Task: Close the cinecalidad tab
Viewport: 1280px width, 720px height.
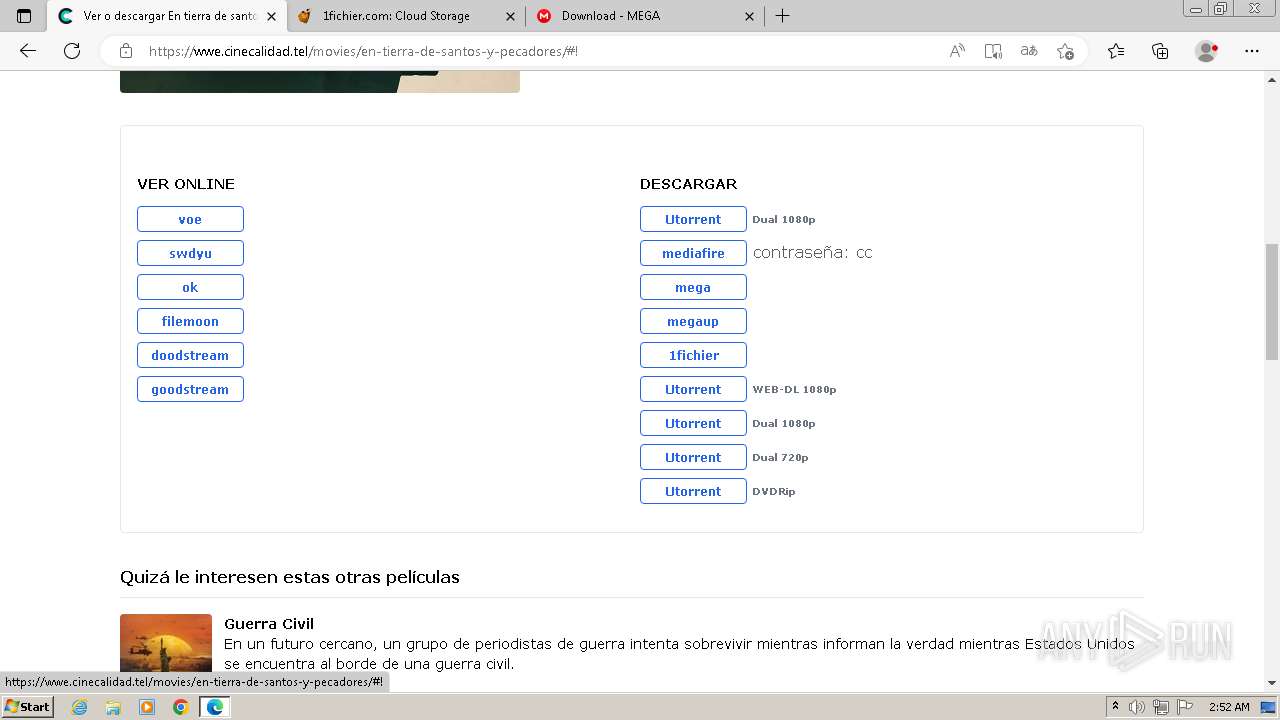Action: tap(271, 16)
